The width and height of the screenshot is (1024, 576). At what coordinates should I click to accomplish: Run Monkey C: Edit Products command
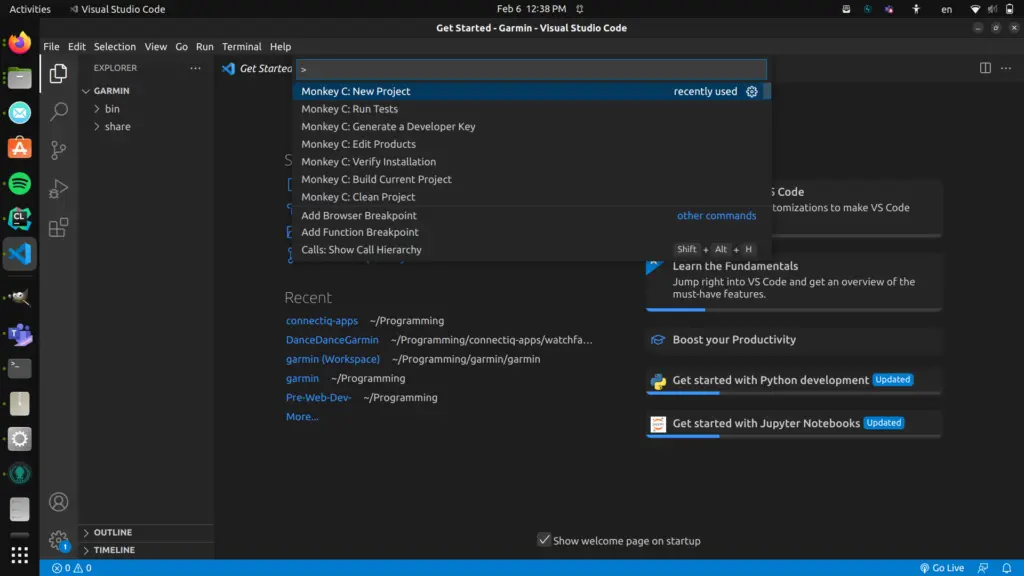tap(532, 144)
